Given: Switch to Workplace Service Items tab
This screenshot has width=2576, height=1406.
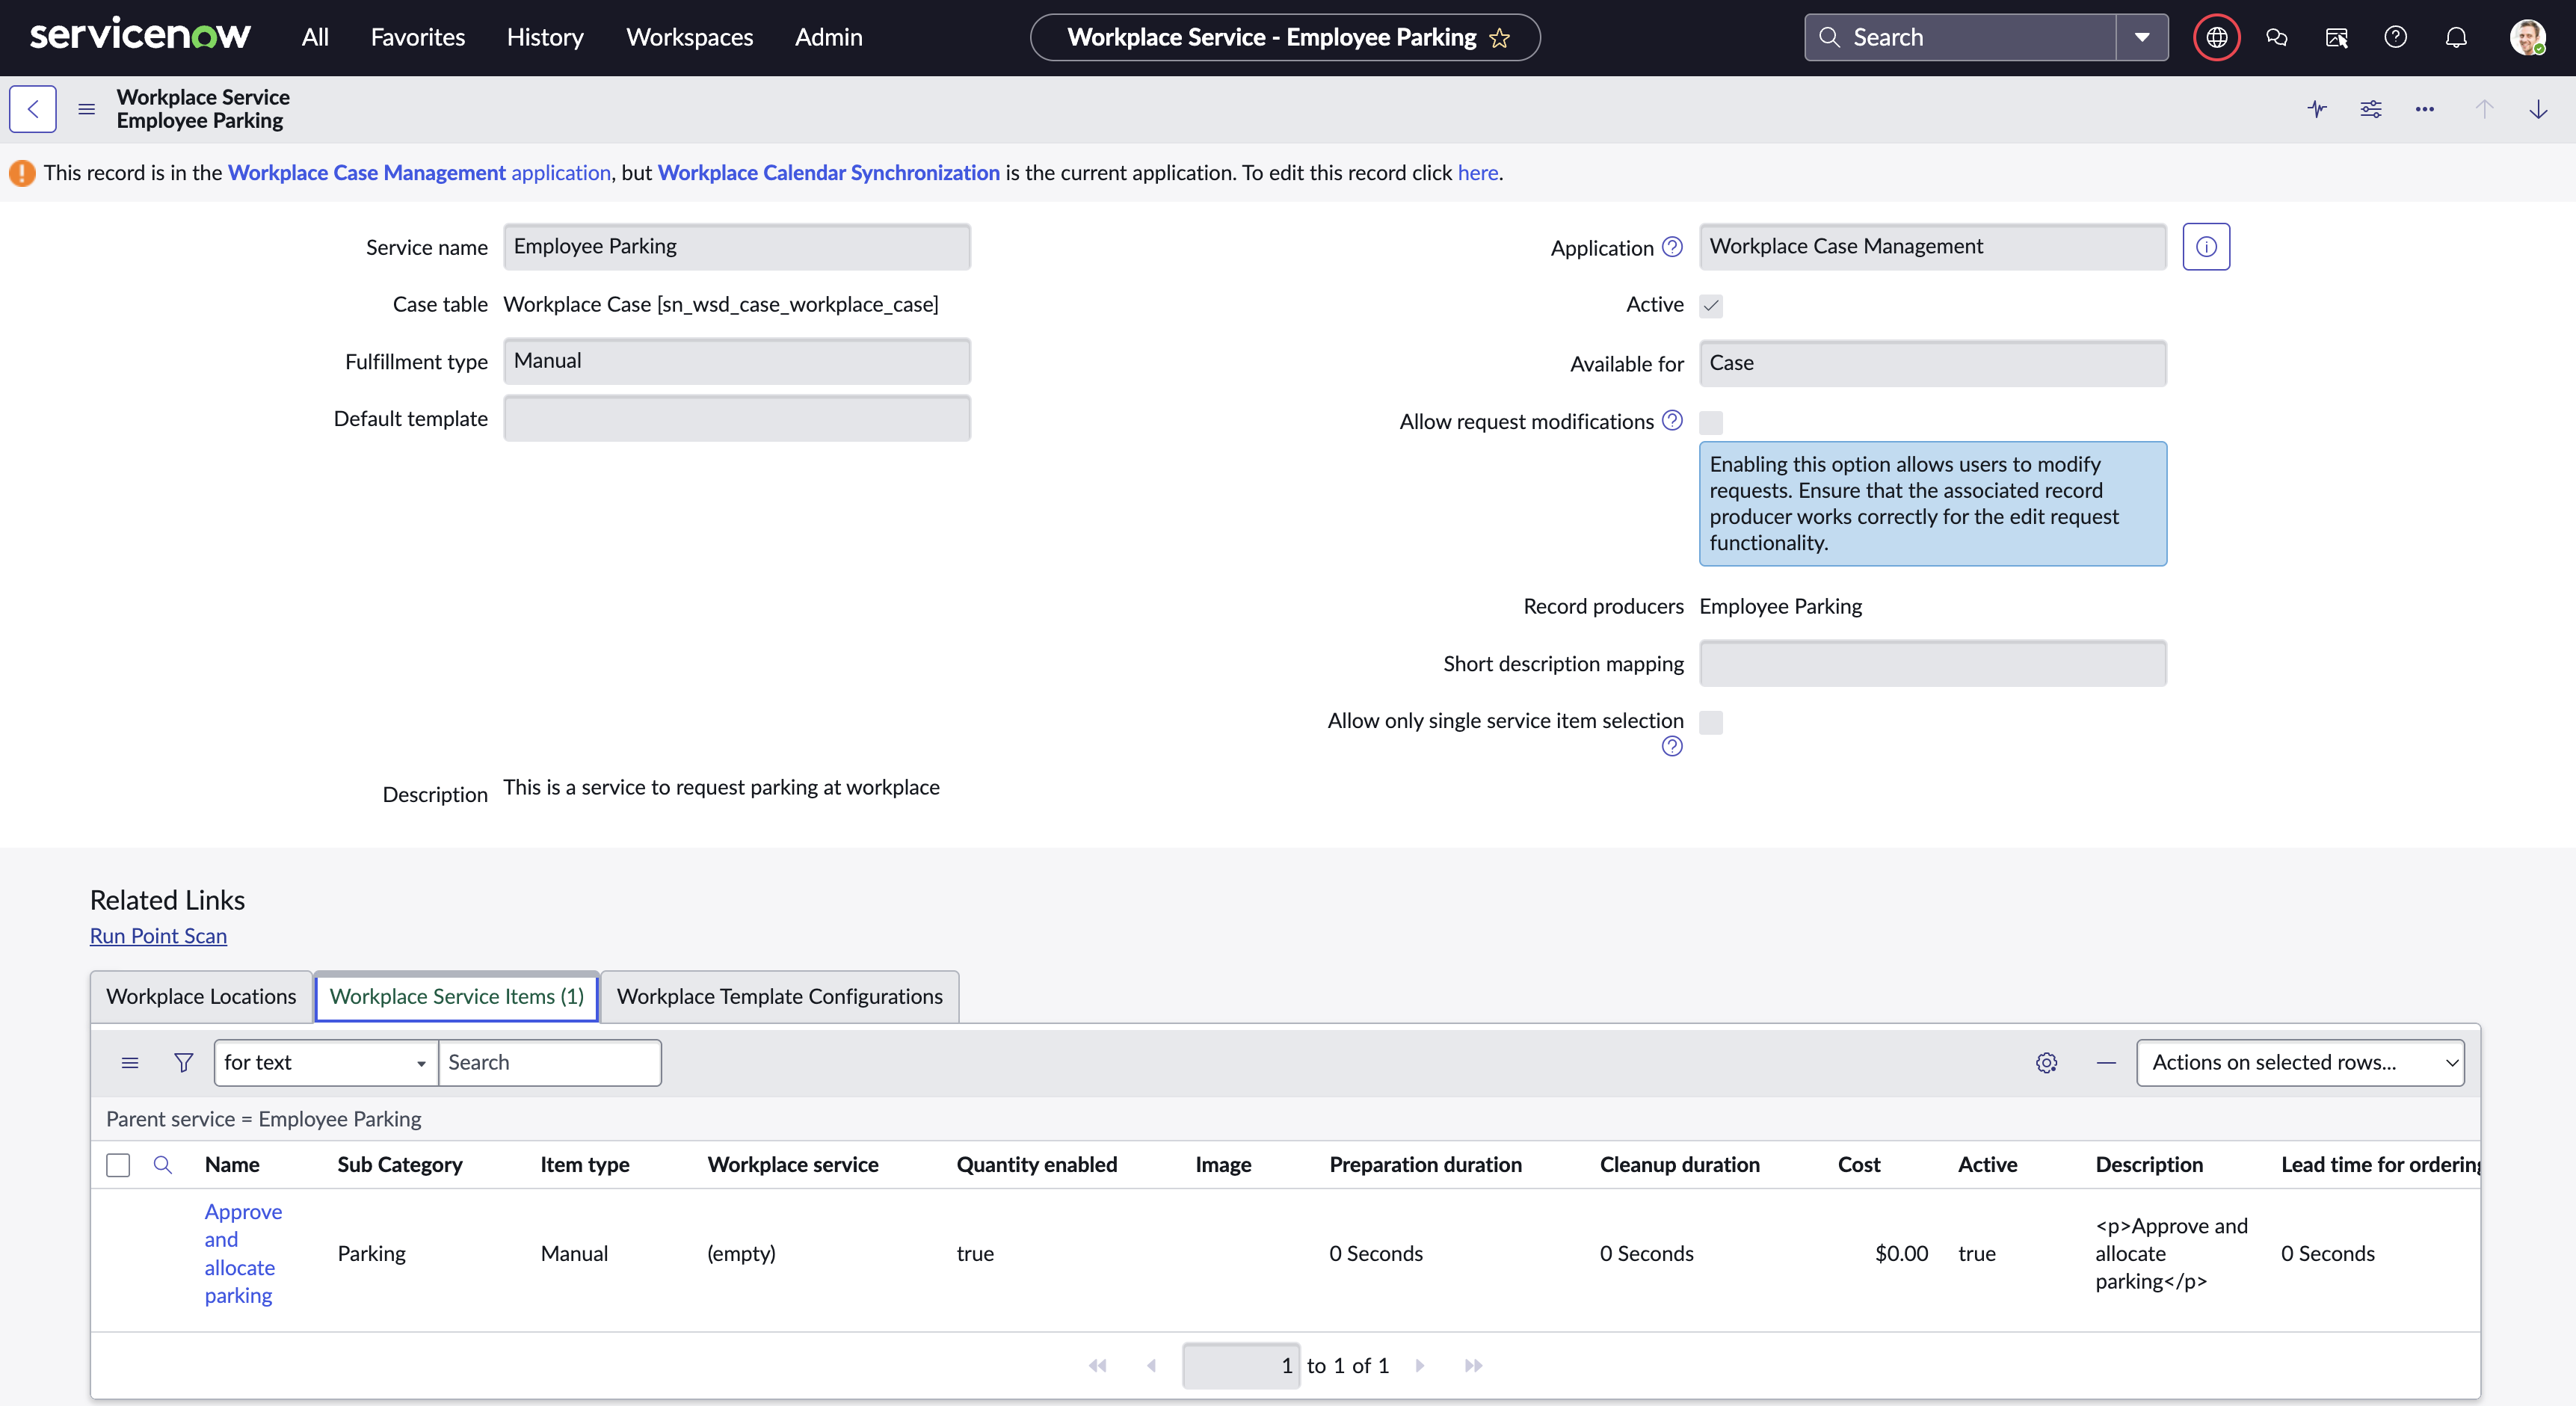Looking at the screenshot, I should pyautogui.click(x=457, y=996).
